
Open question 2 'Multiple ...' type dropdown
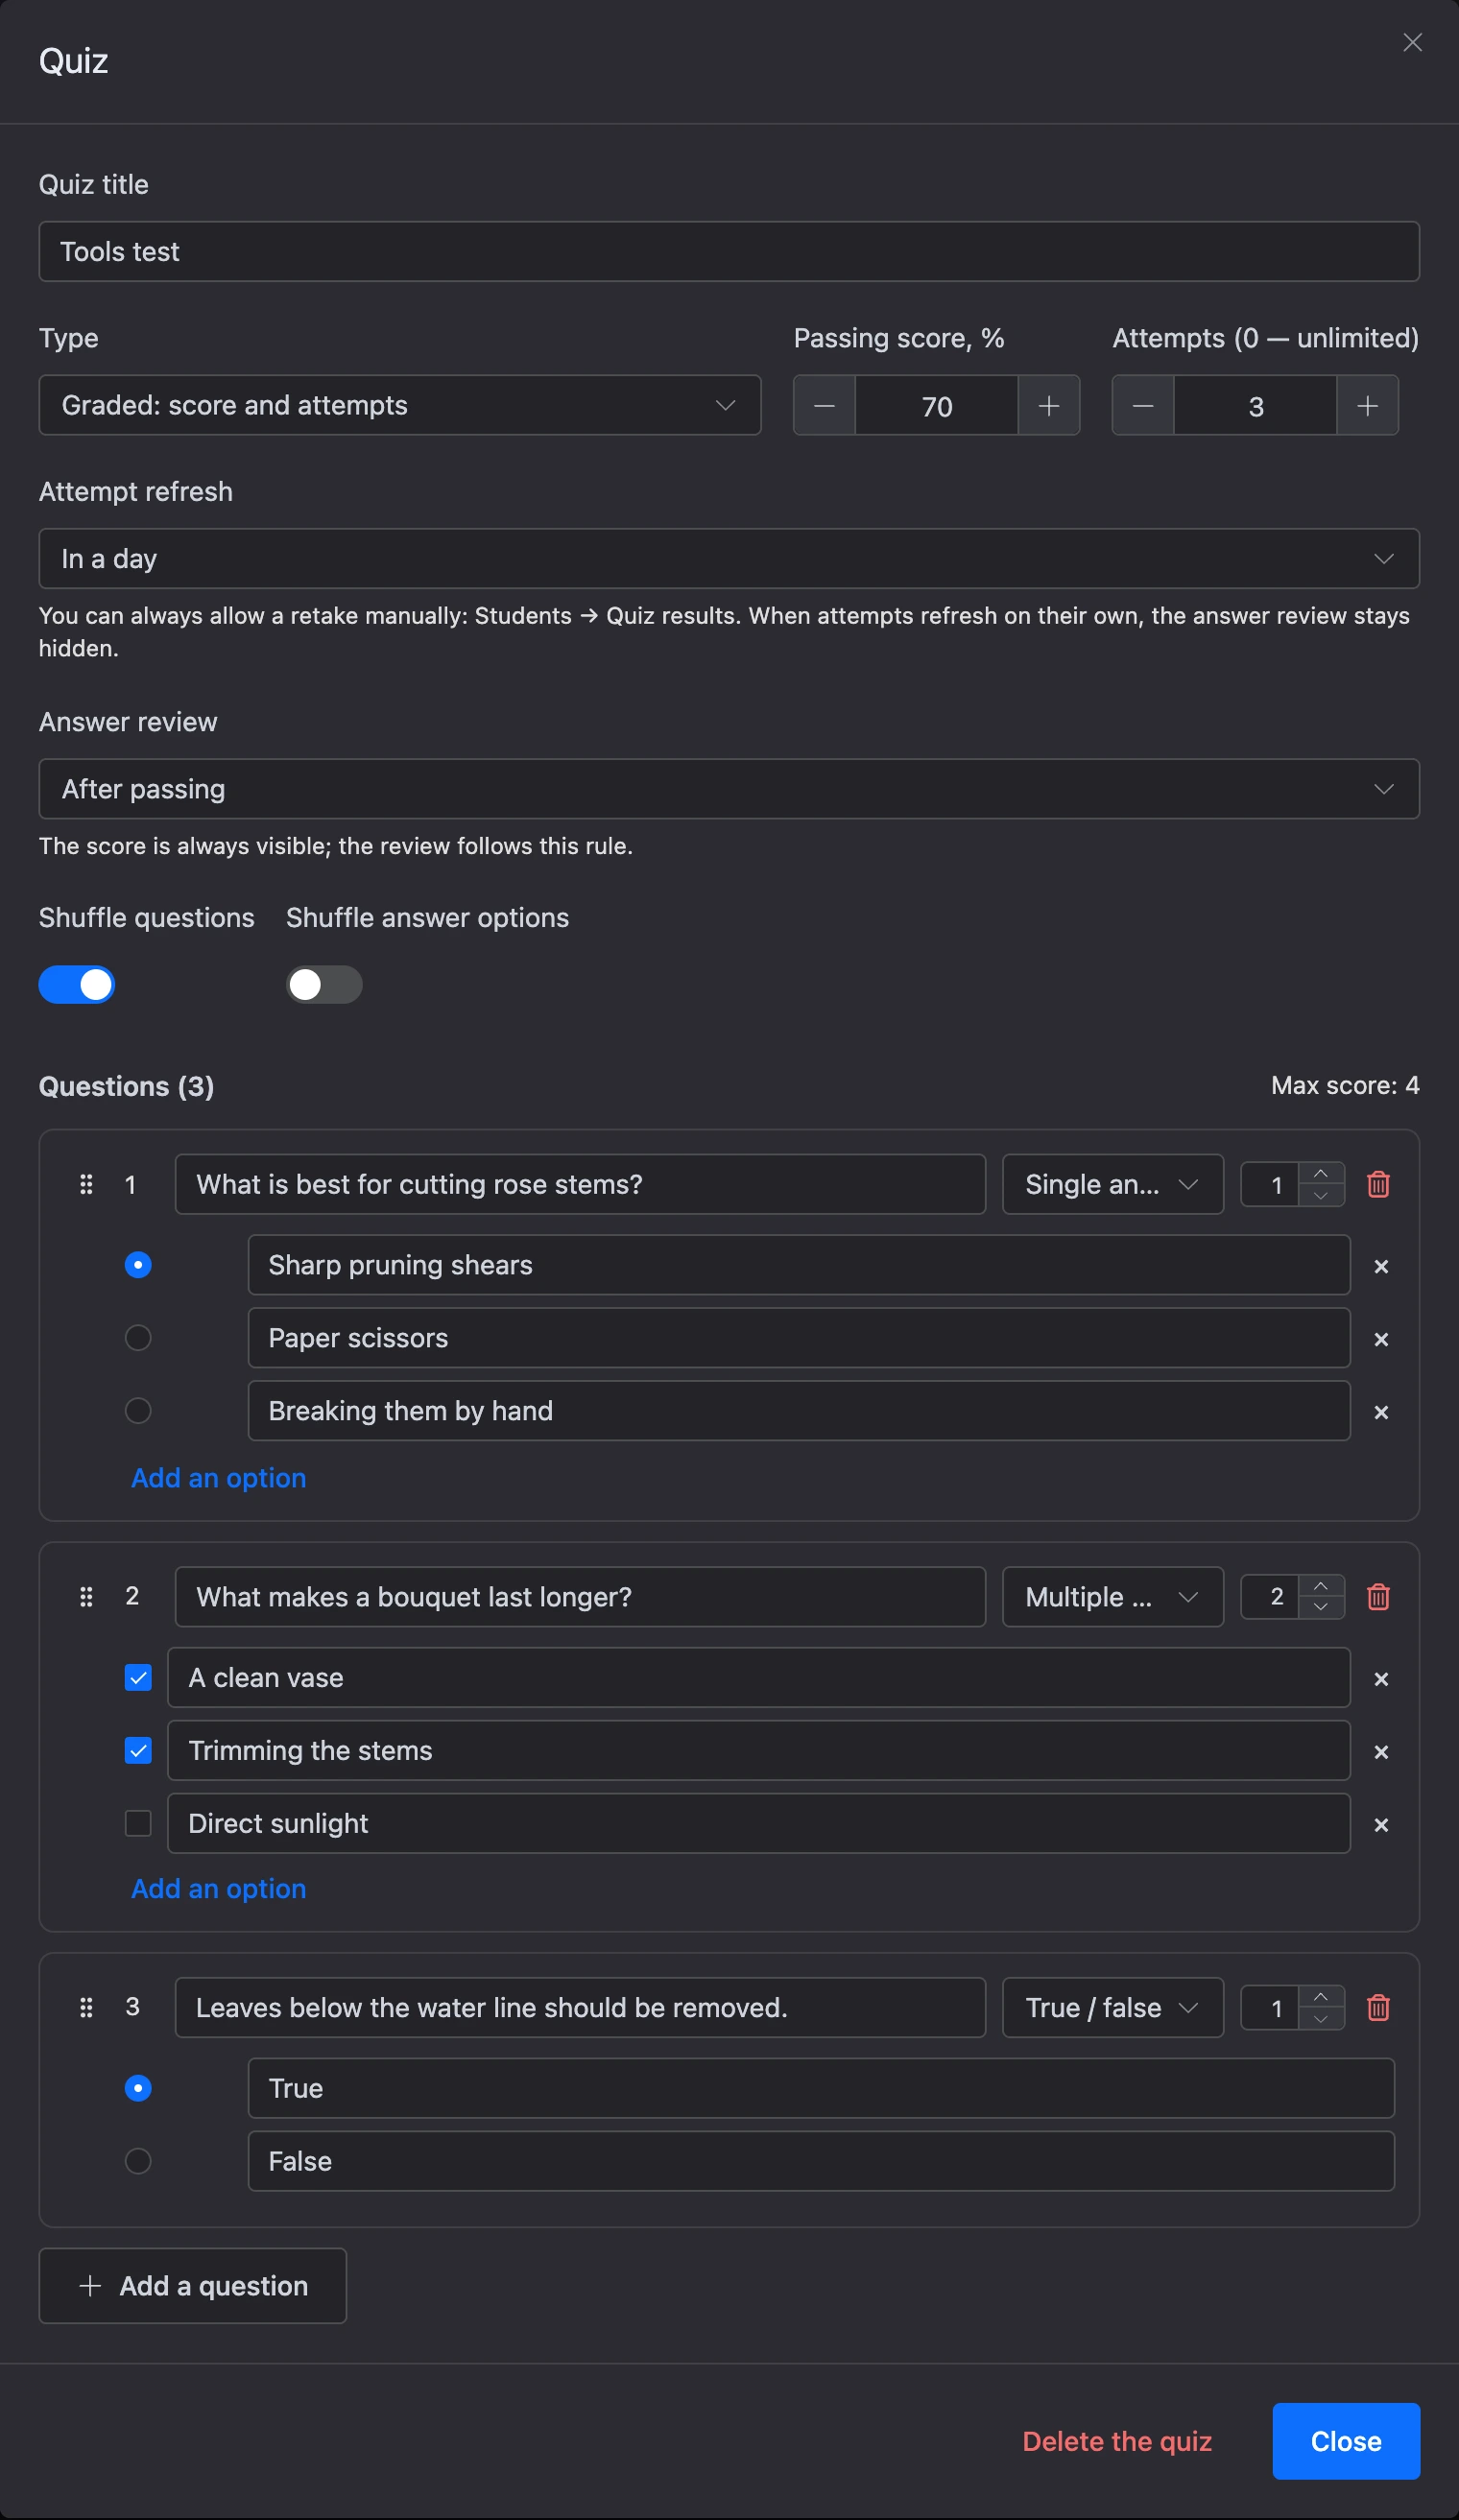(x=1113, y=1596)
